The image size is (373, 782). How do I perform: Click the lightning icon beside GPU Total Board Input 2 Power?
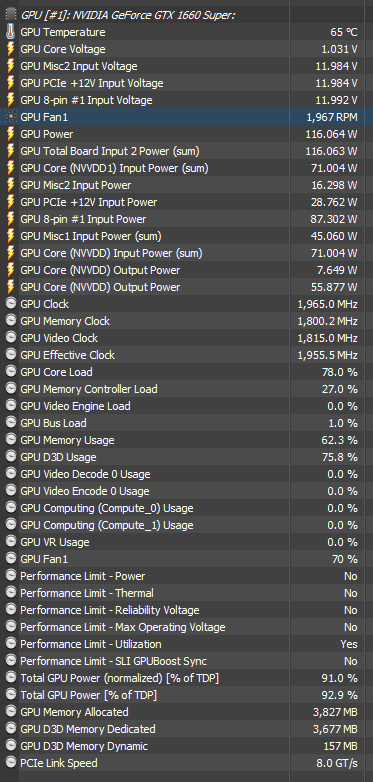pos(10,151)
